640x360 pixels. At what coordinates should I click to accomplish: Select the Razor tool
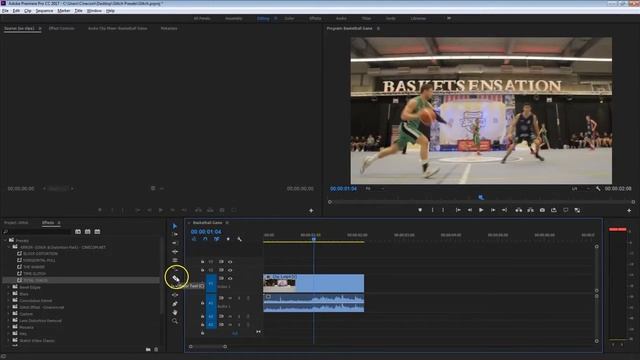point(176,278)
